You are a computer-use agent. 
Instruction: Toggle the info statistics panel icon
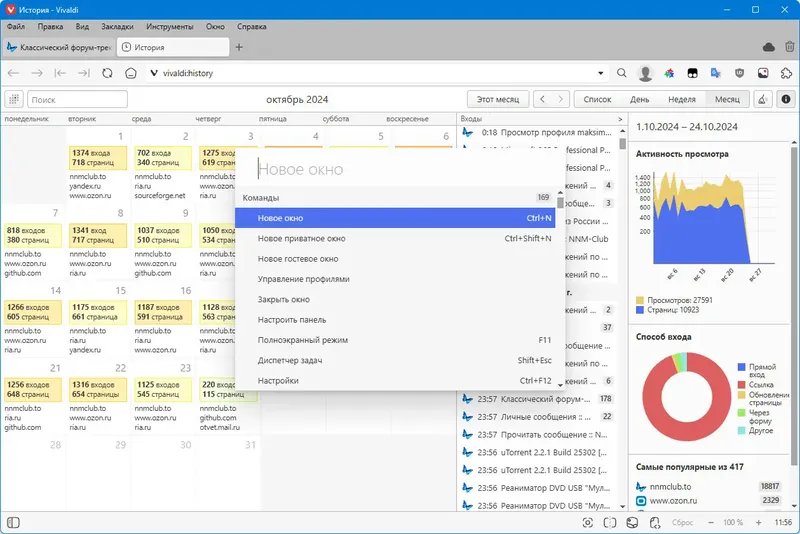pos(786,99)
